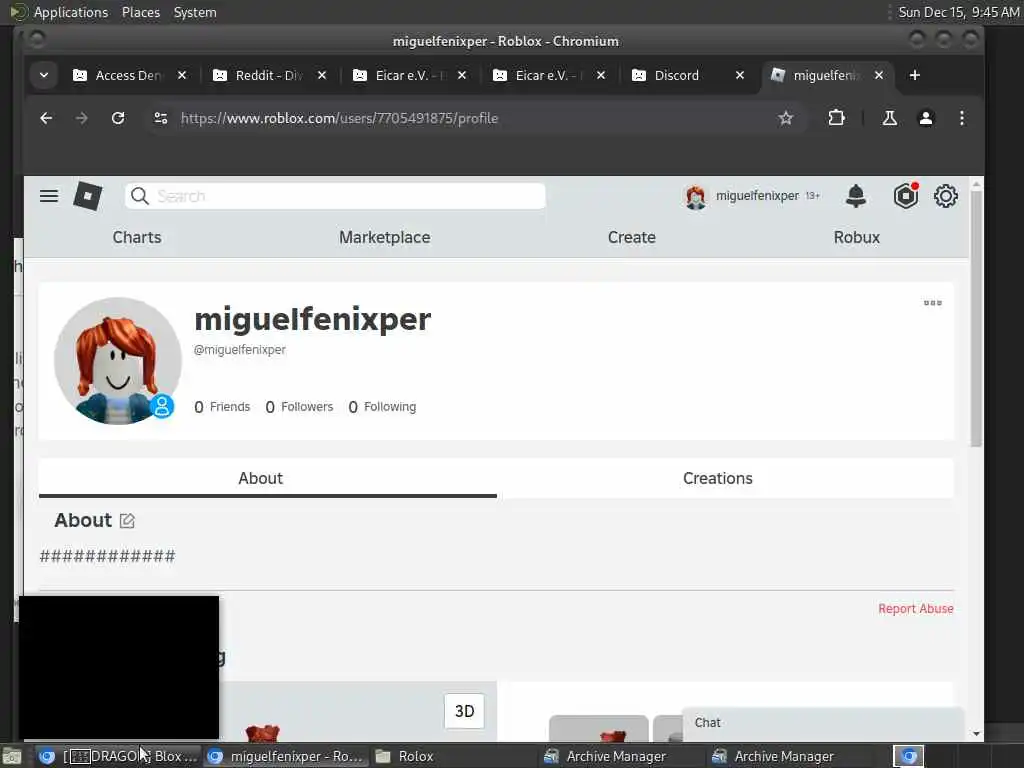Click miguelfenixper username link in header

[757, 196]
